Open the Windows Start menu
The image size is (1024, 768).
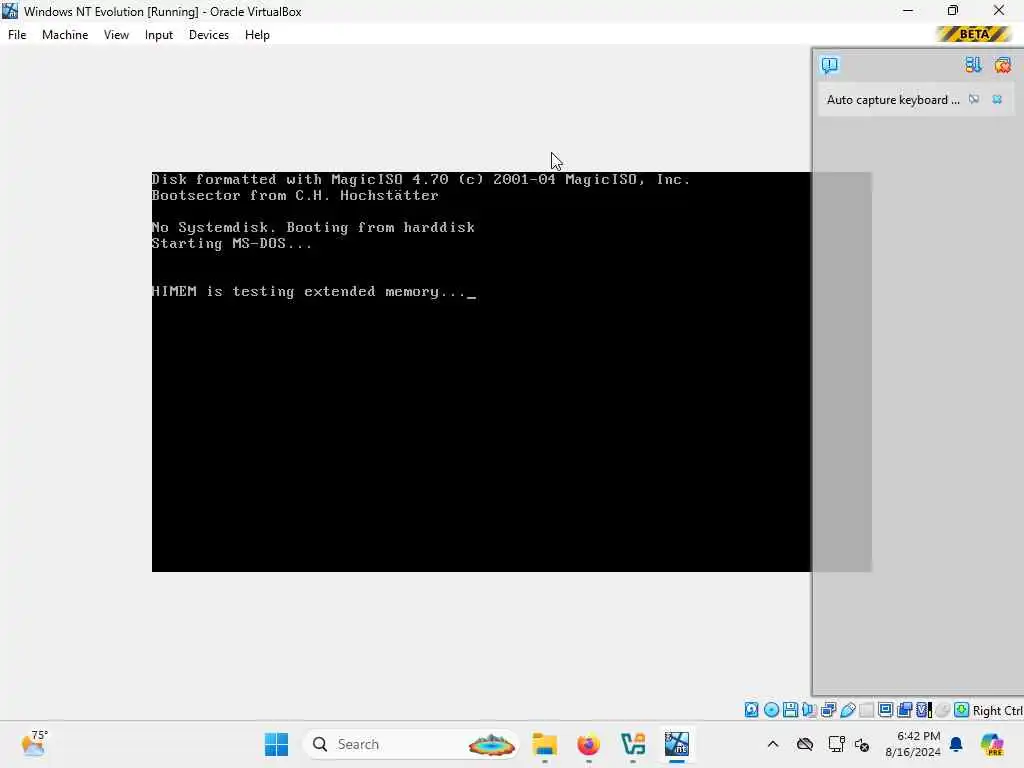point(276,744)
